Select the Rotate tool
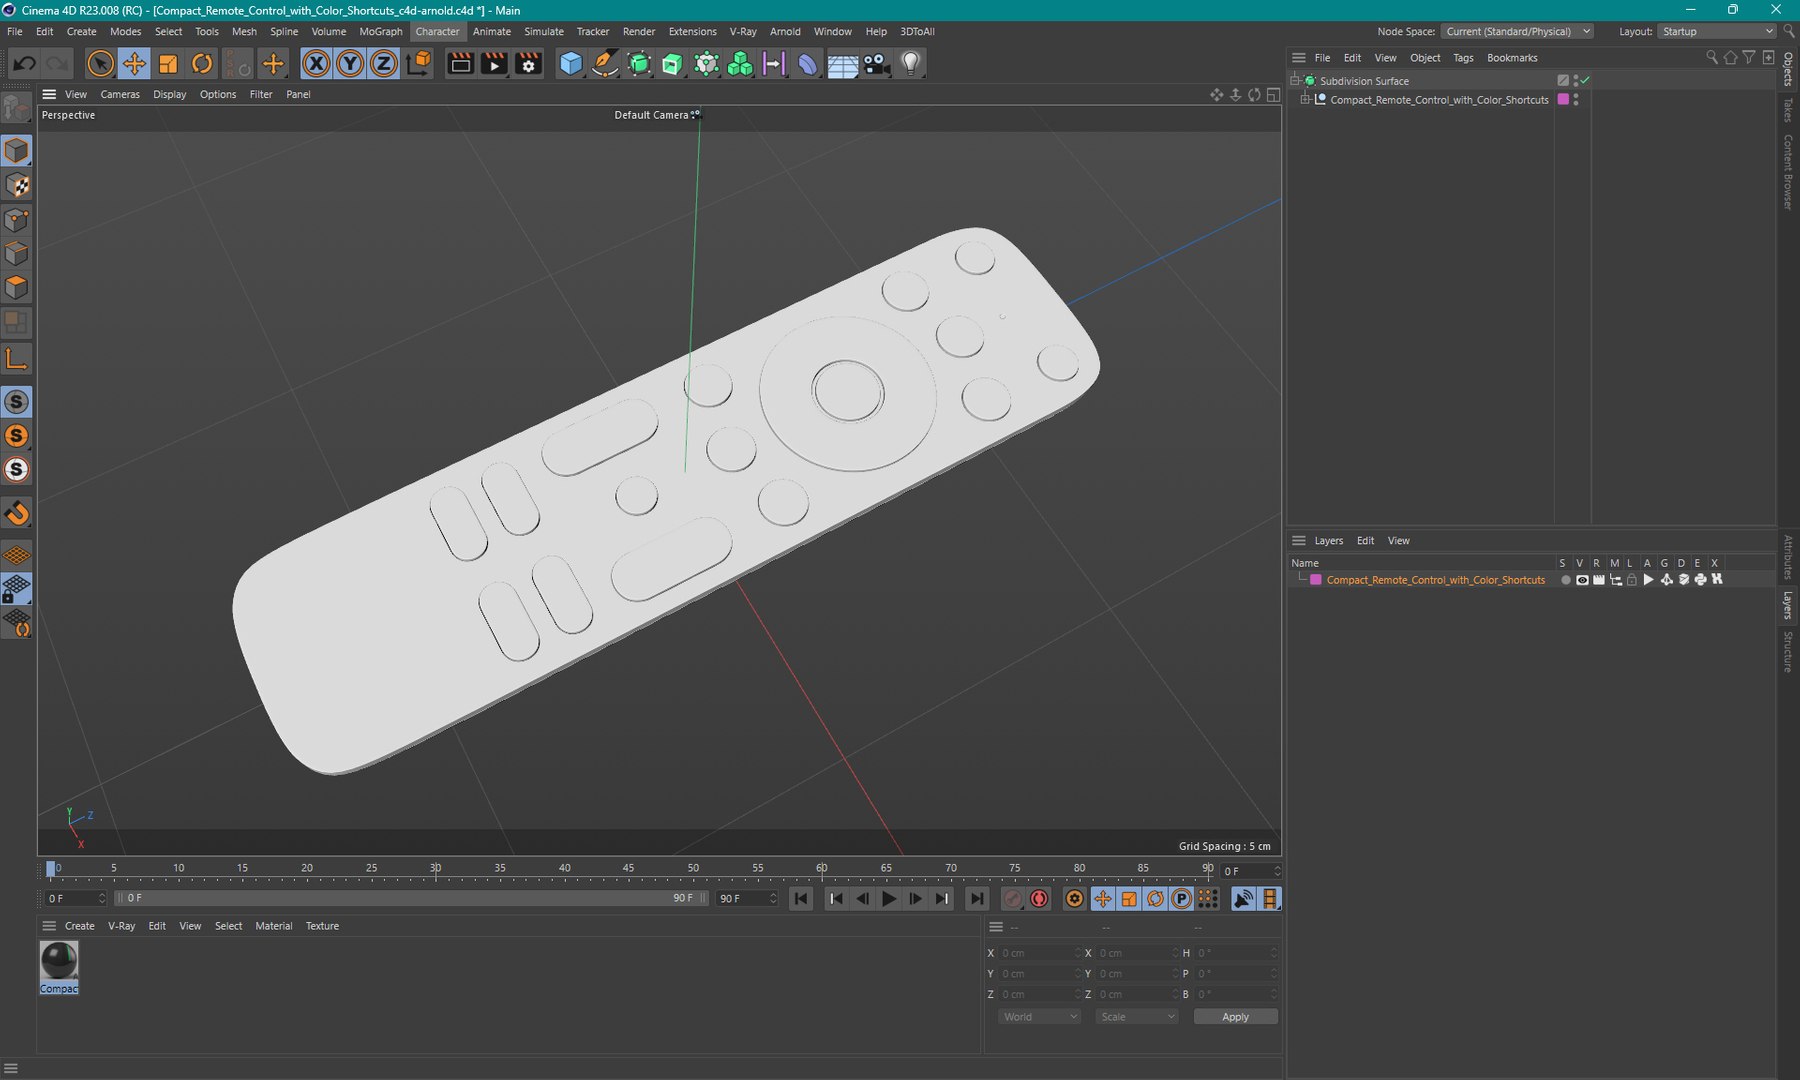1800x1080 pixels. tap(202, 64)
